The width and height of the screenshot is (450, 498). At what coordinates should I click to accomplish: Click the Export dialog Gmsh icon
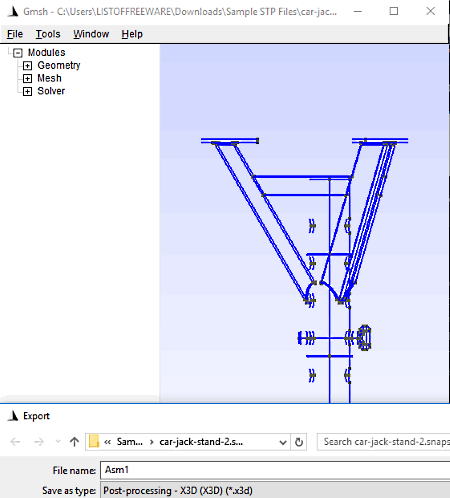point(13,416)
